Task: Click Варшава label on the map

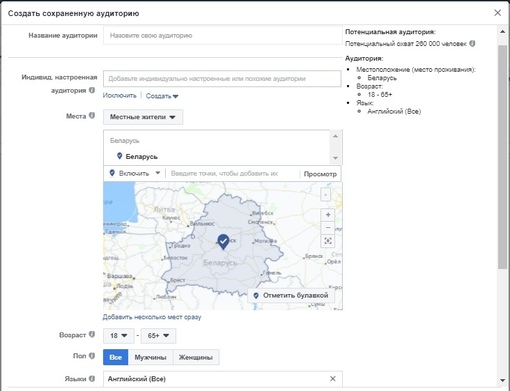Action: click(x=120, y=276)
